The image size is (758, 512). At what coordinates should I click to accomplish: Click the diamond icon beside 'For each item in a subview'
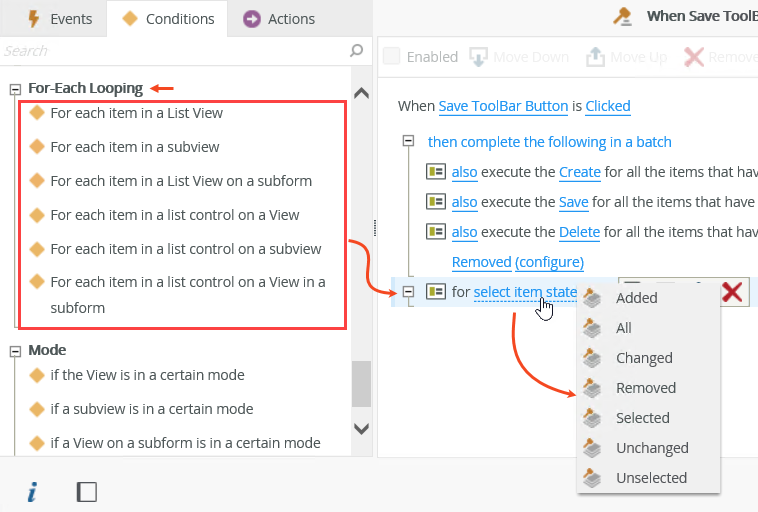click(37, 147)
